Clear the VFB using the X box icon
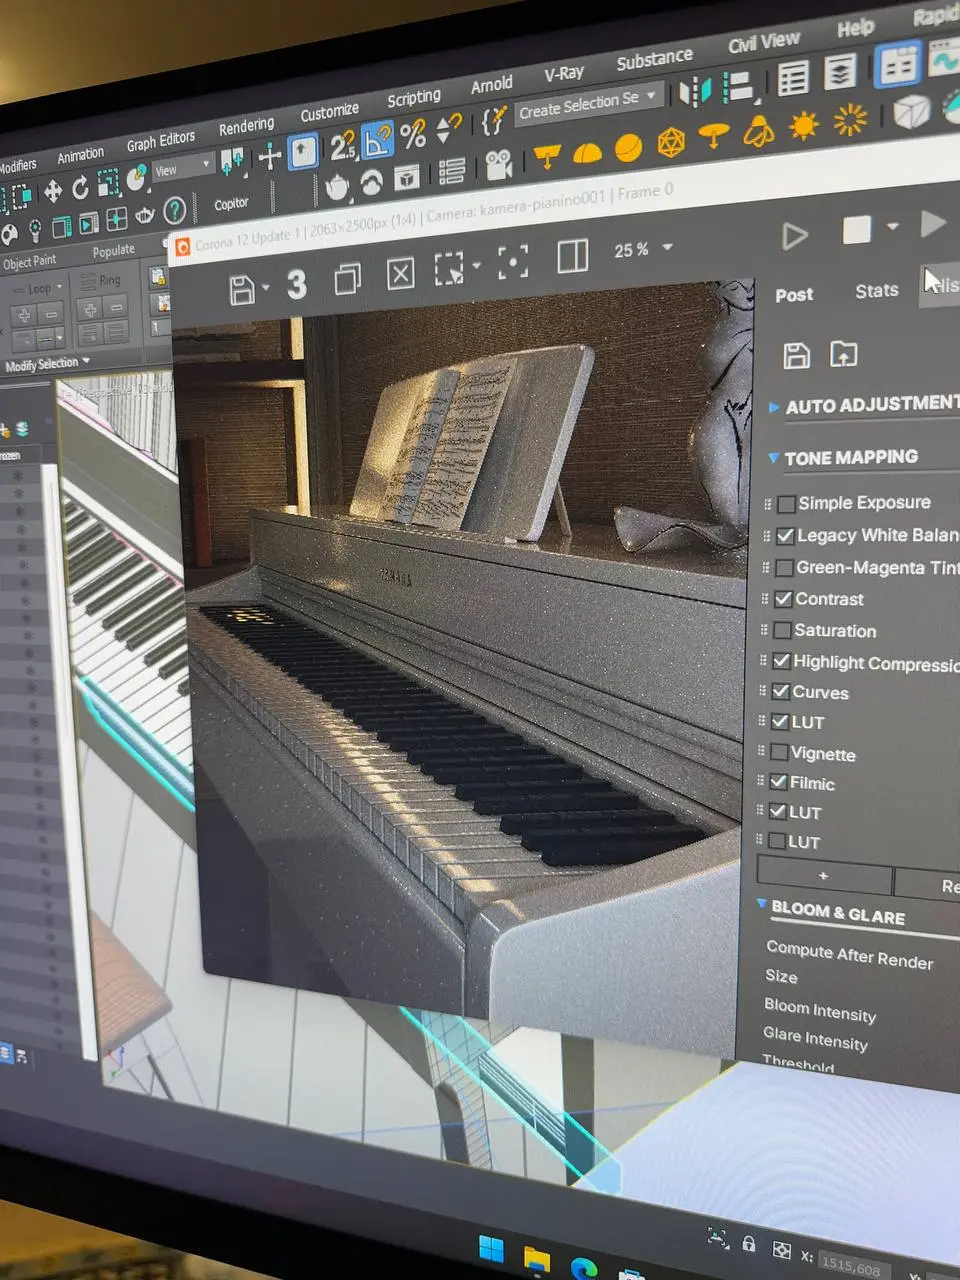 (400, 273)
